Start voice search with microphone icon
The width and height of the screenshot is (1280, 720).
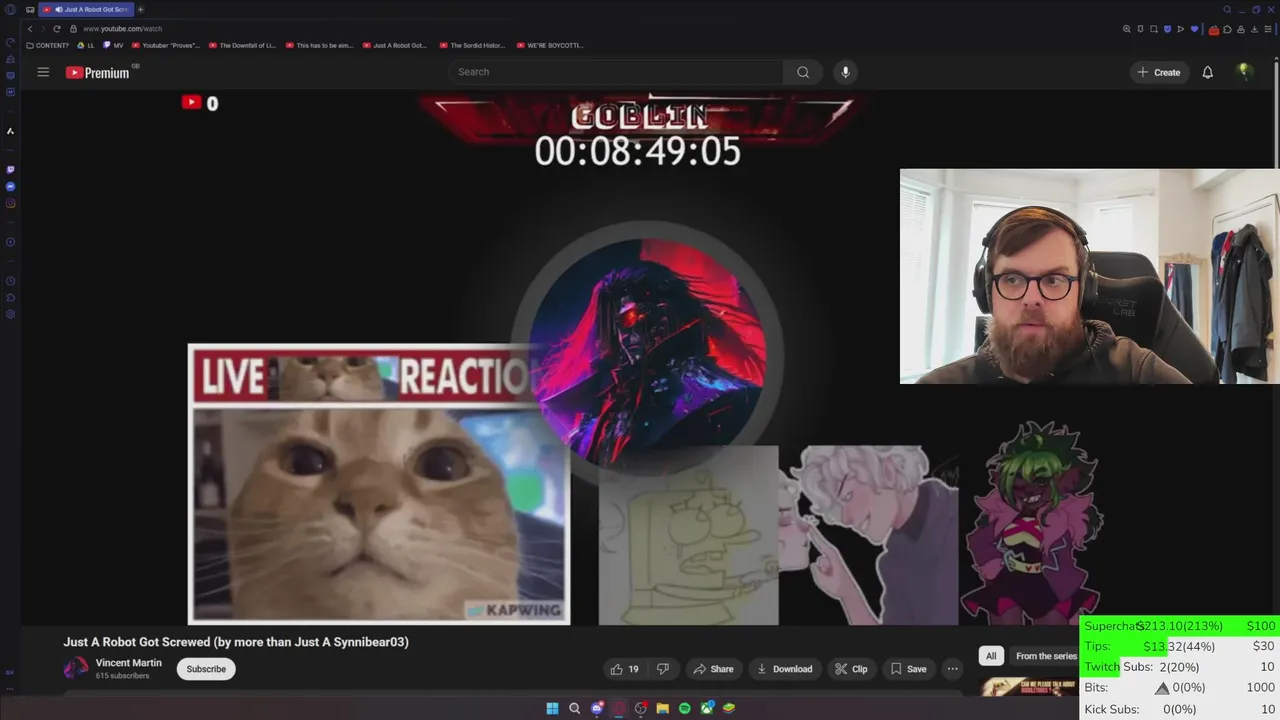(x=845, y=72)
